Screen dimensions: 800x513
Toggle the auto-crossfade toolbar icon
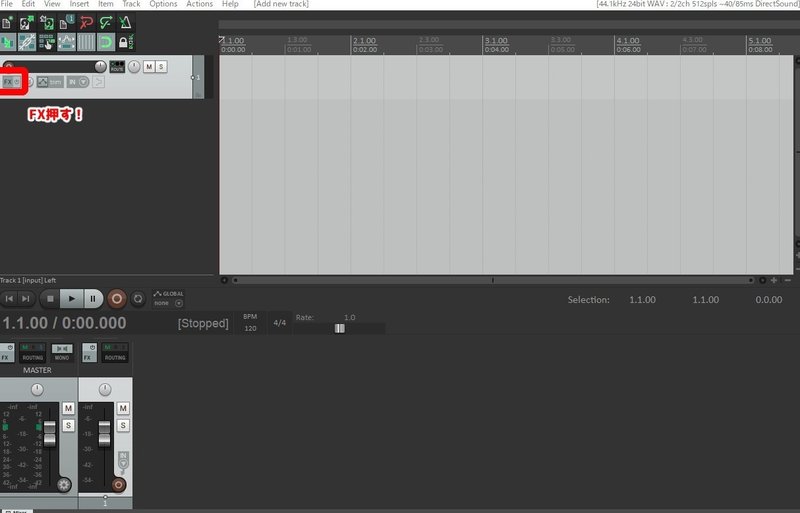point(7,42)
